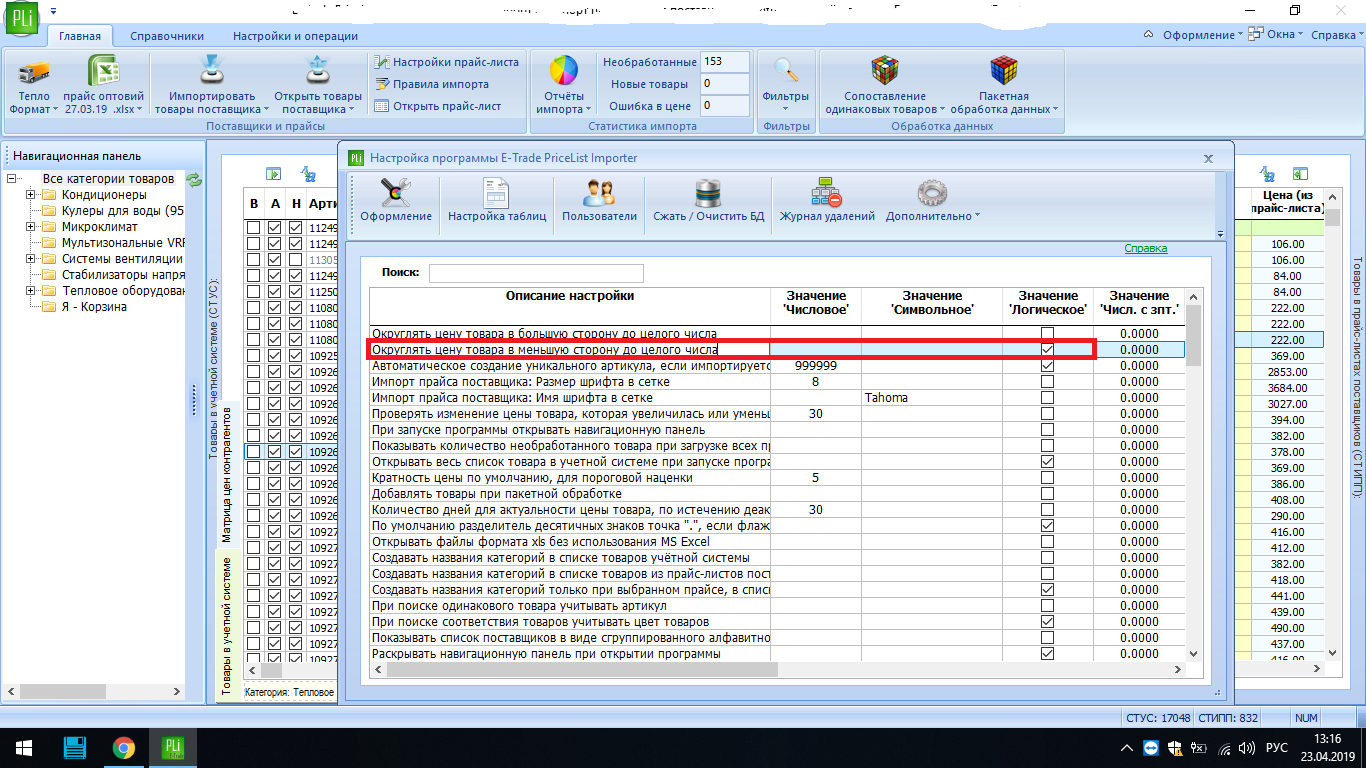Expand the Микроклимат category tree node
Viewport: 1366px width, 768px height.
[x=30, y=227]
